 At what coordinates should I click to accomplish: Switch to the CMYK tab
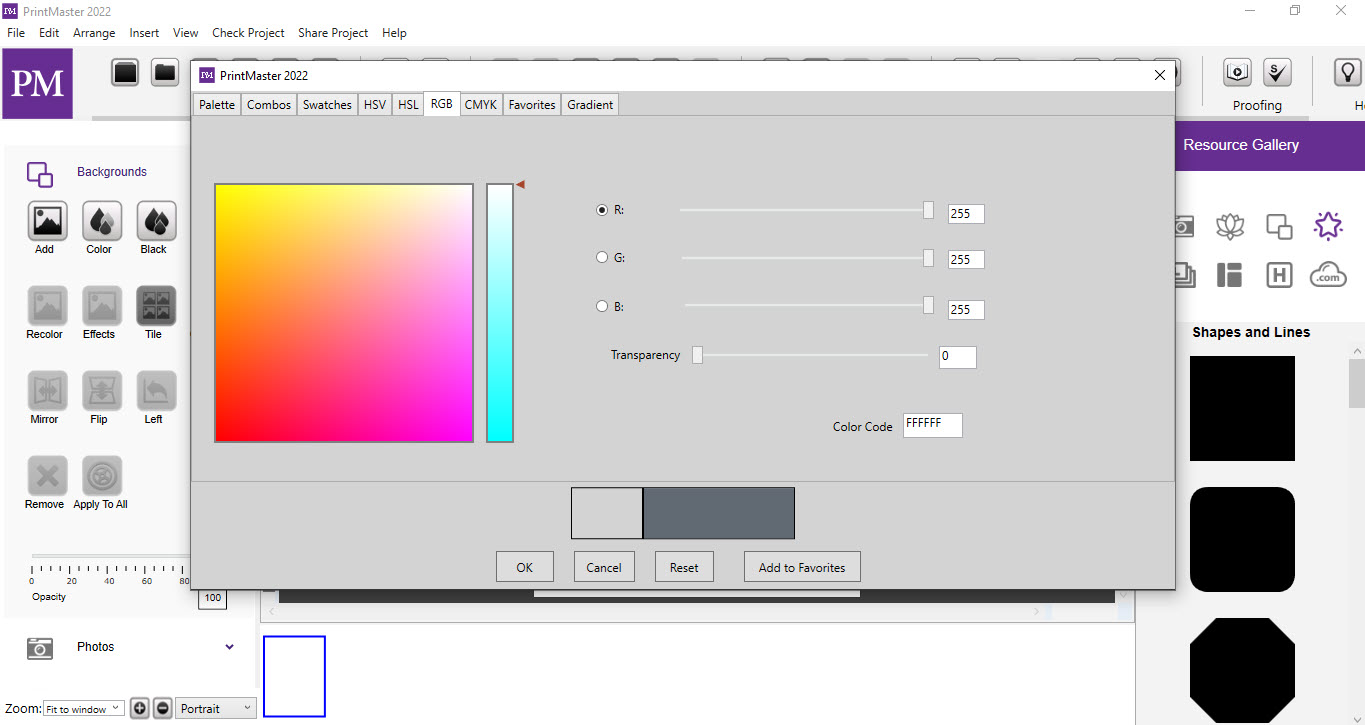pos(481,104)
